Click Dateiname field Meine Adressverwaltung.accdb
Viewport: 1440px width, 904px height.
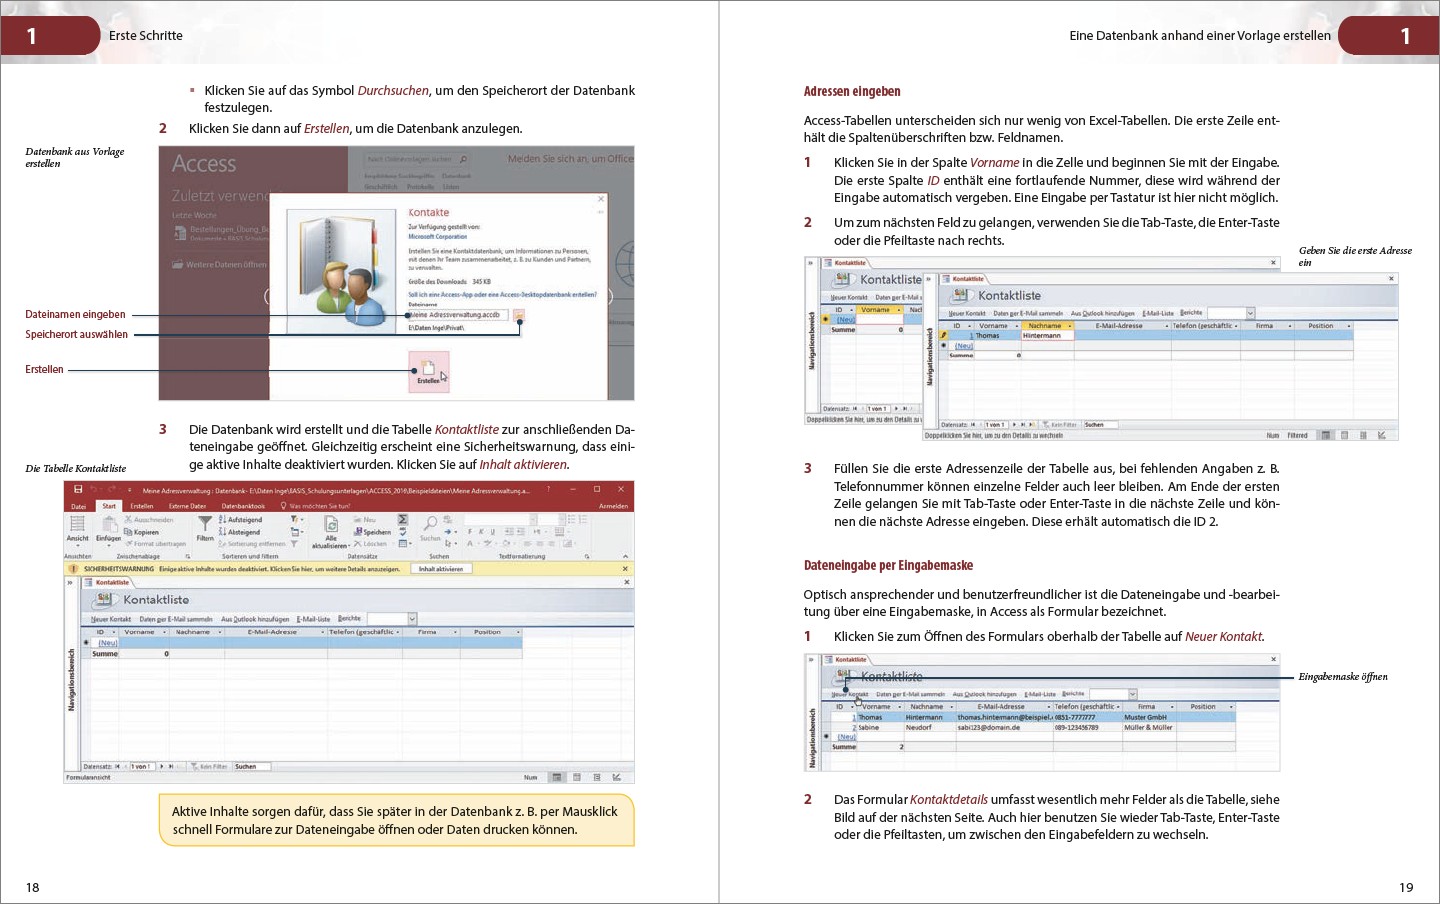(x=458, y=315)
